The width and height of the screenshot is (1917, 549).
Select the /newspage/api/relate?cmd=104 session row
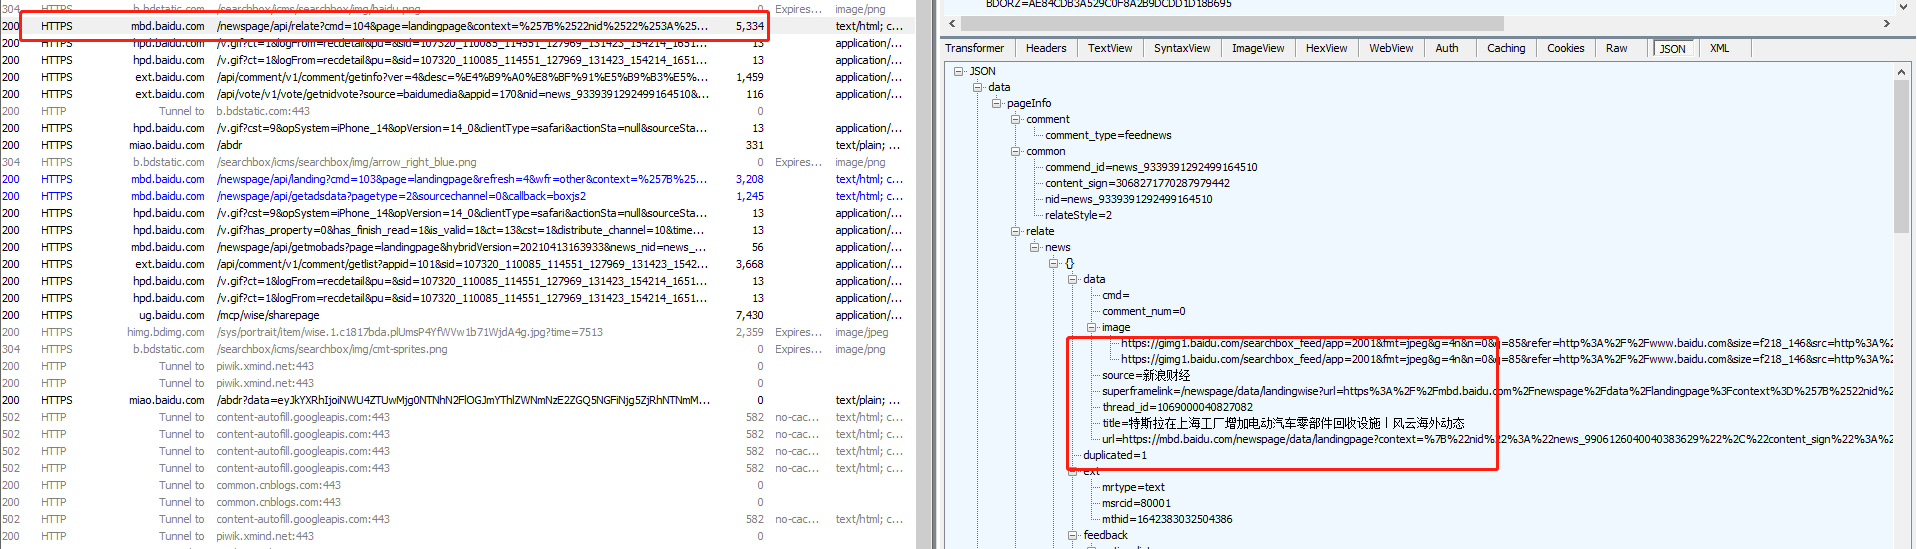457,26
